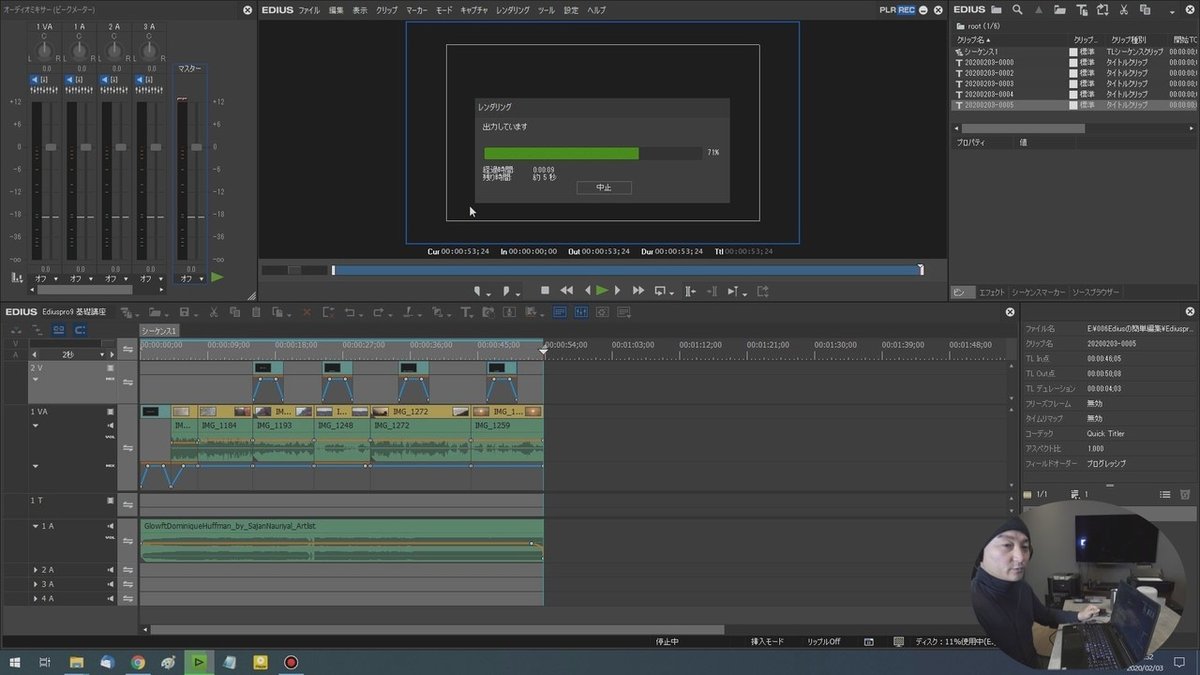1200x675 pixels.
Task: Open the レンダリング menu
Action: [x=513, y=10]
